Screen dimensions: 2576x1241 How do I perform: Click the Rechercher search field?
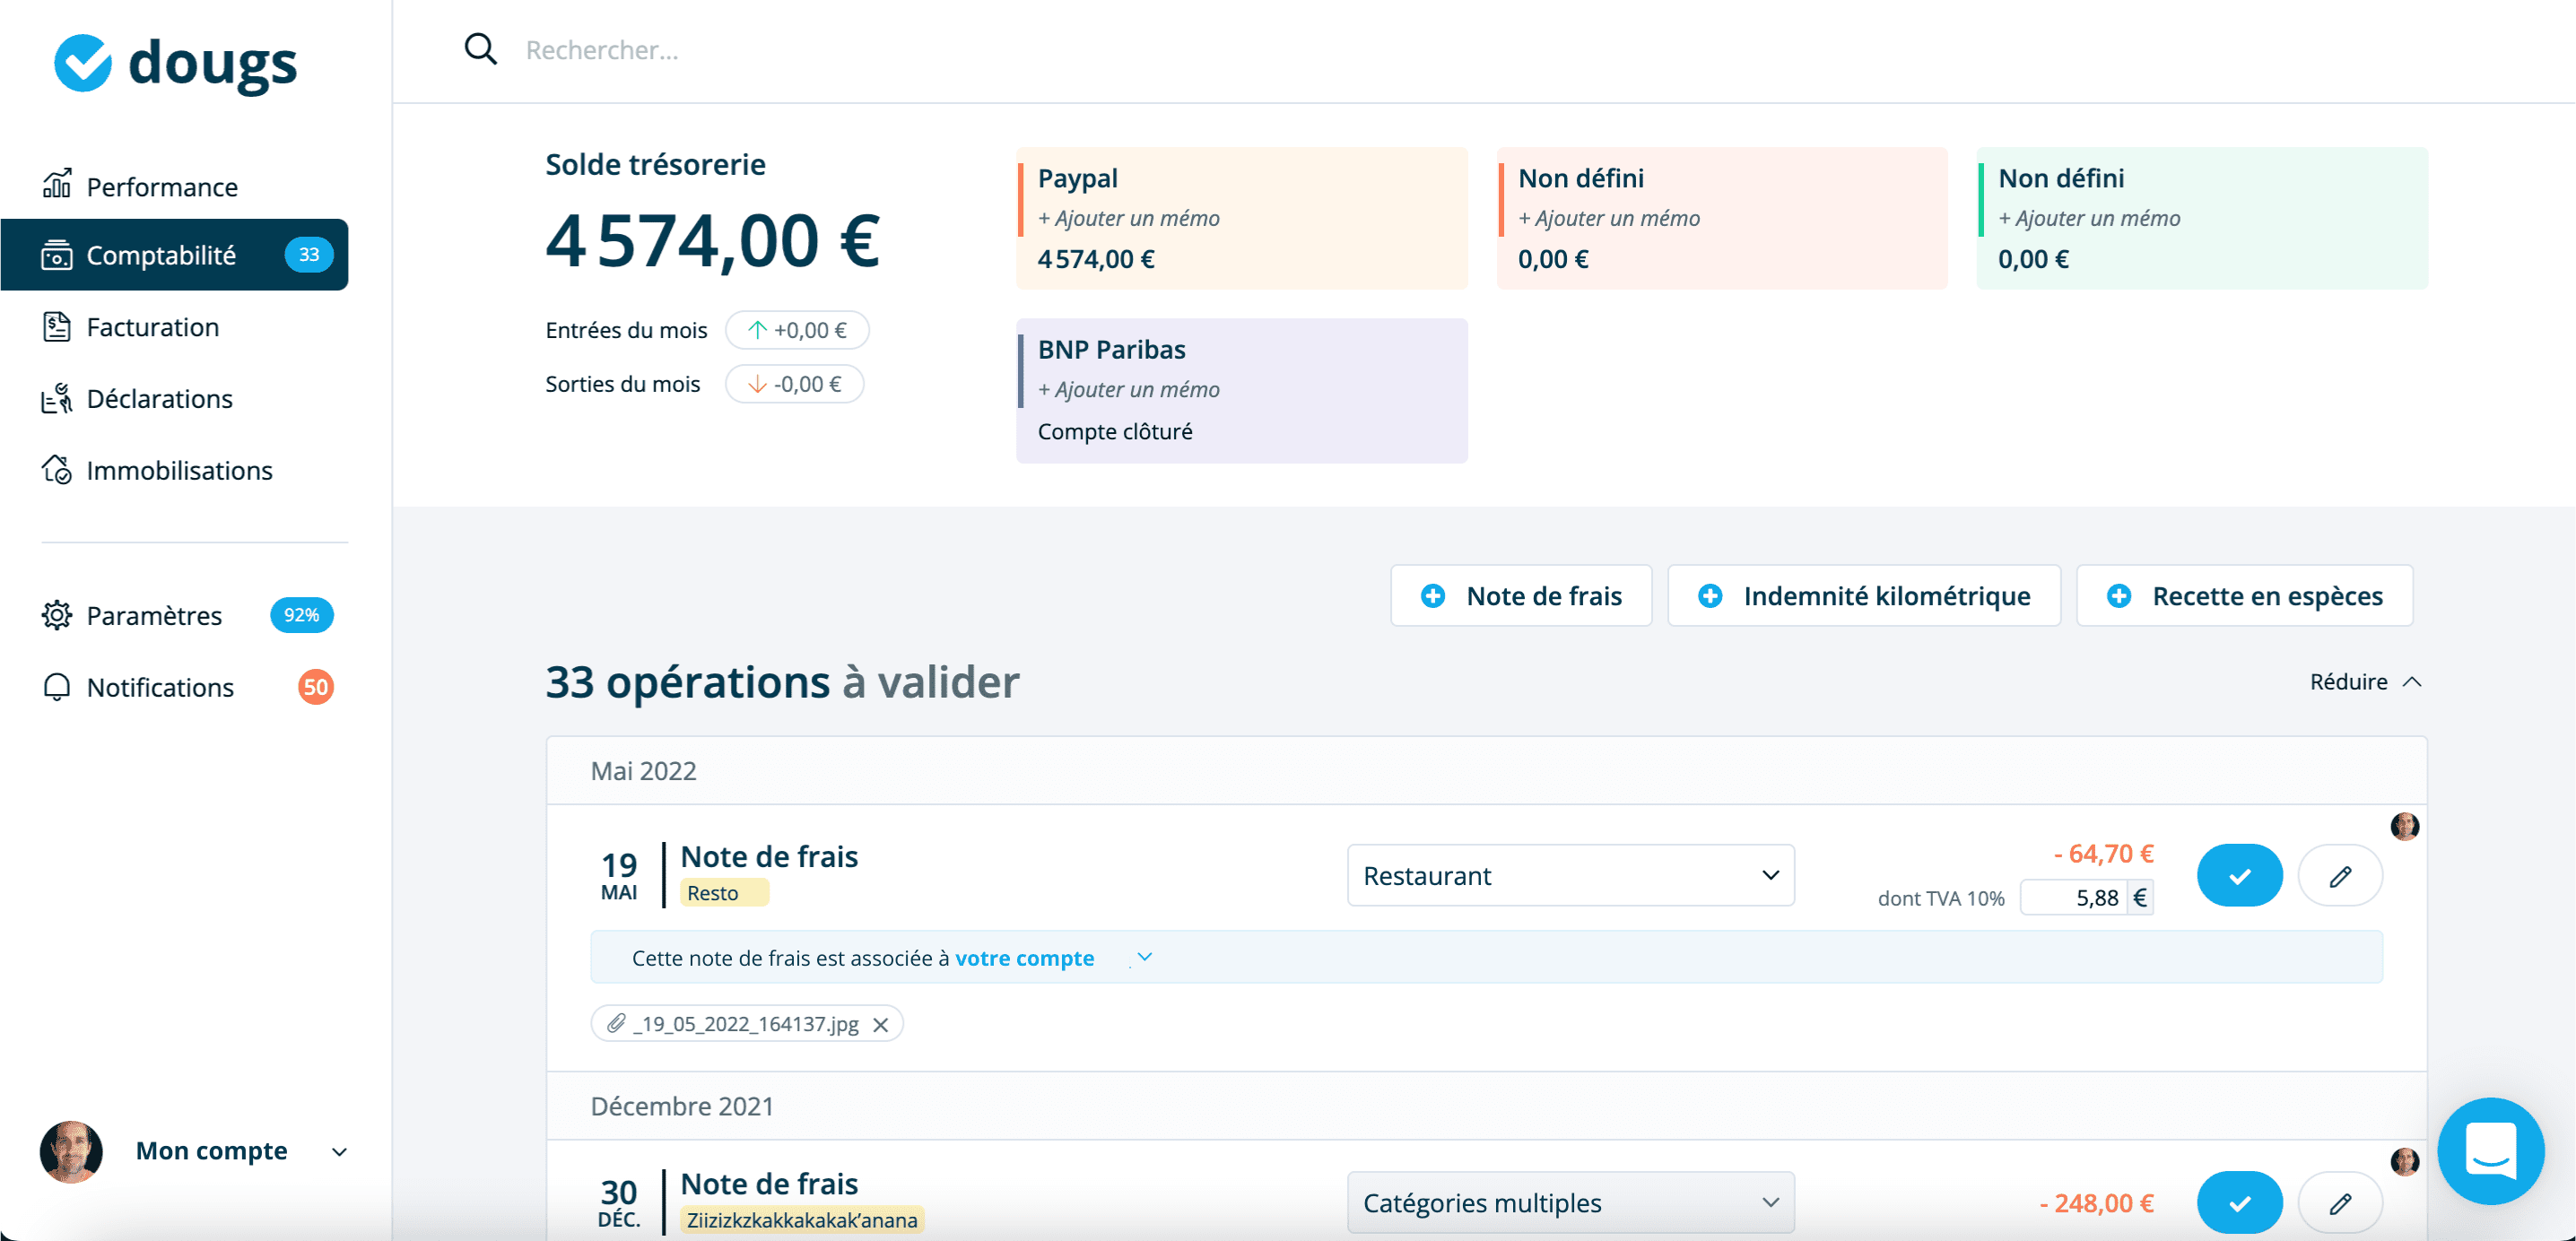[x=700, y=49]
